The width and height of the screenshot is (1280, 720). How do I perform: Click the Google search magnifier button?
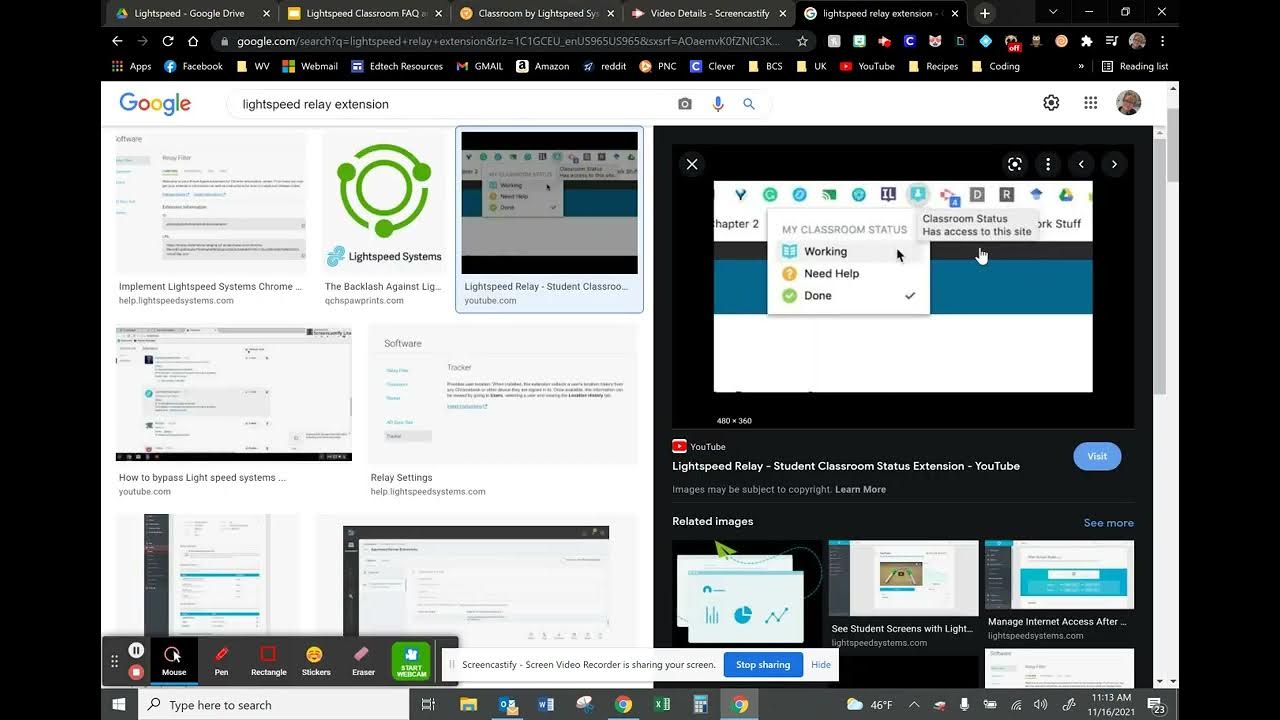click(749, 104)
